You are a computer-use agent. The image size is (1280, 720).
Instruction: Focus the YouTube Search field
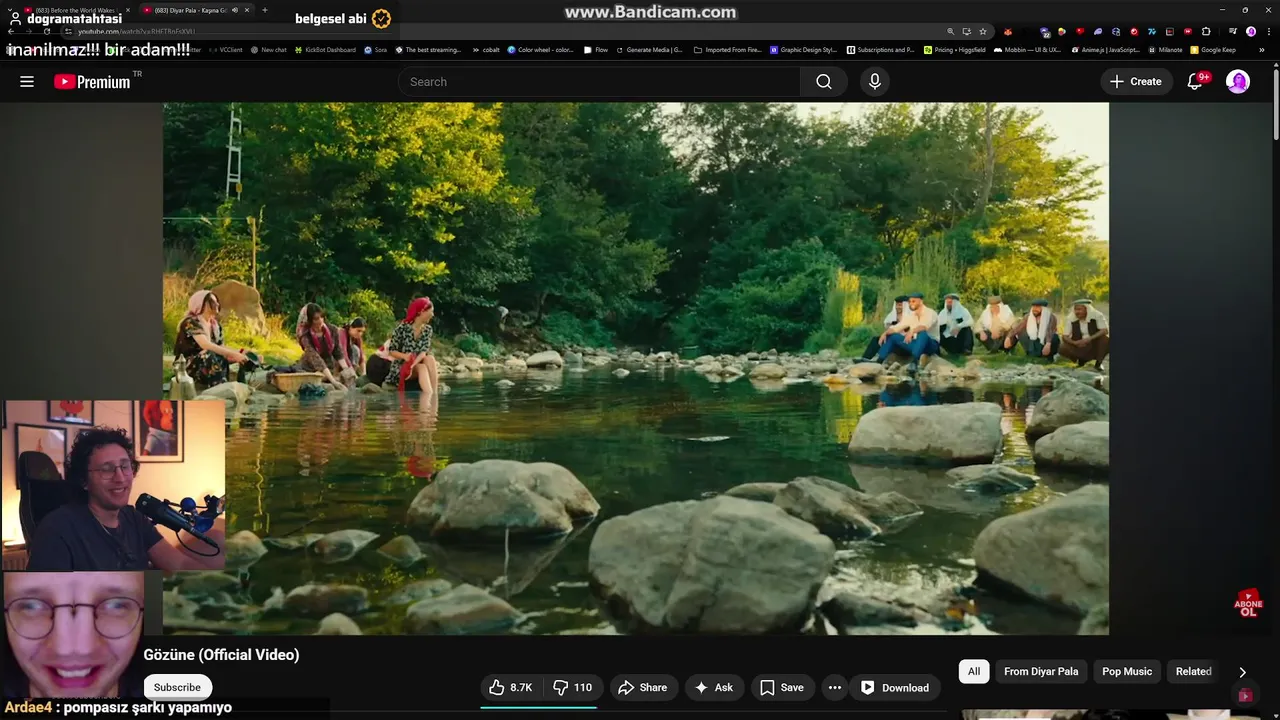point(600,82)
